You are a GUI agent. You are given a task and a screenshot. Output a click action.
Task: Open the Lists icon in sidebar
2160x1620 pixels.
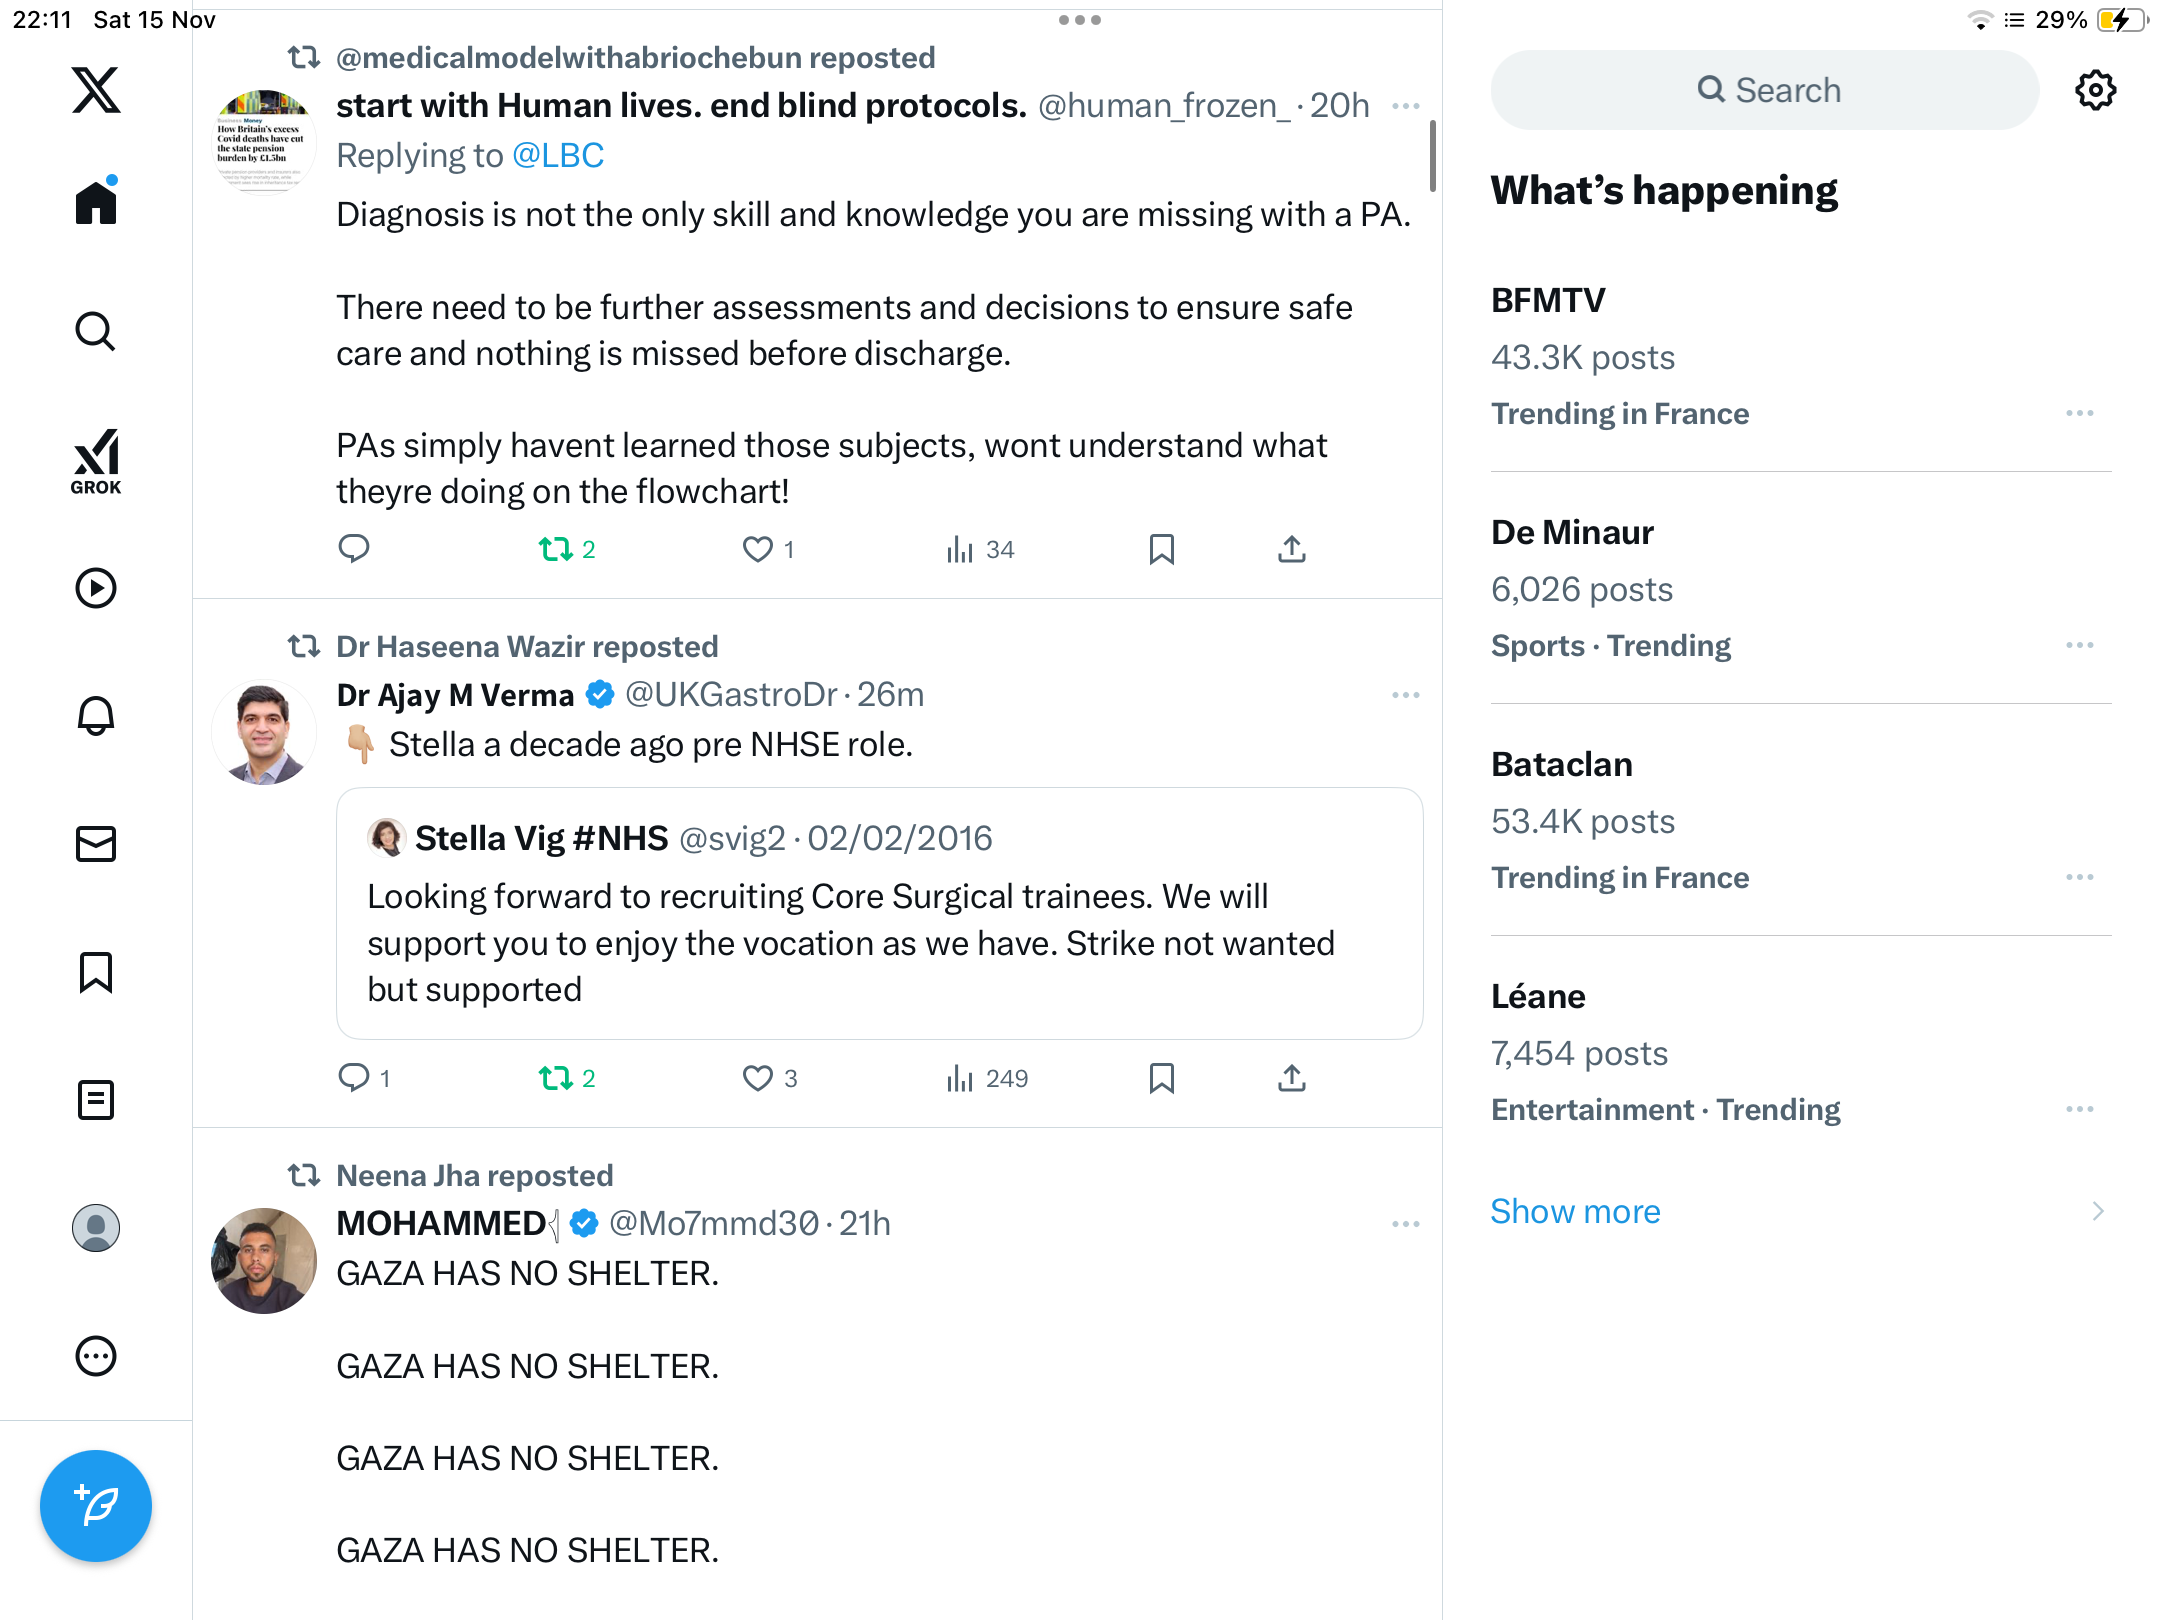point(96,1100)
